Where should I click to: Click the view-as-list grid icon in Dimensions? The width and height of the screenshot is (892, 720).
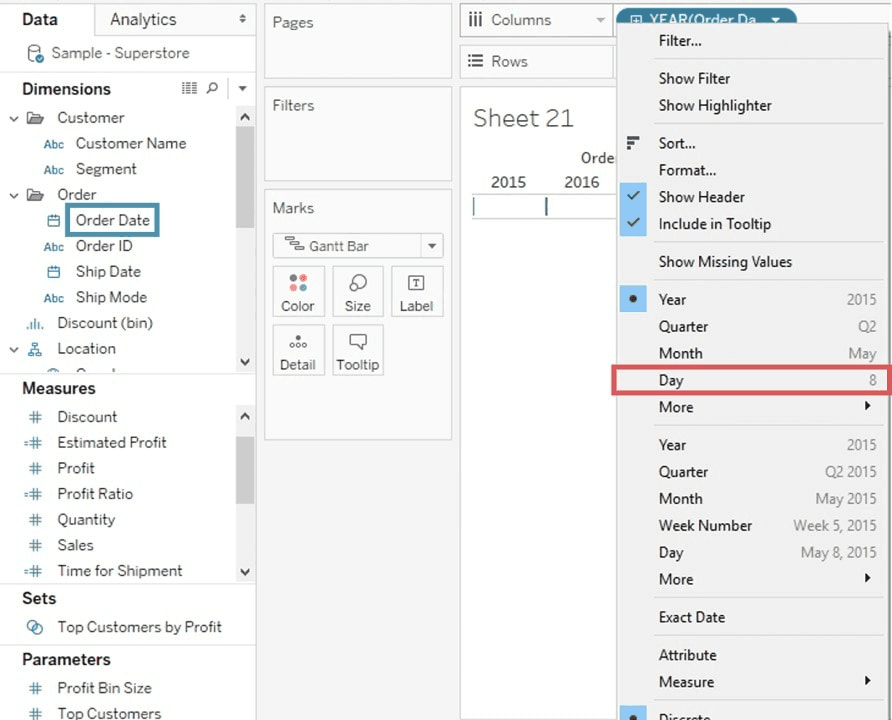(x=189, y=89)
